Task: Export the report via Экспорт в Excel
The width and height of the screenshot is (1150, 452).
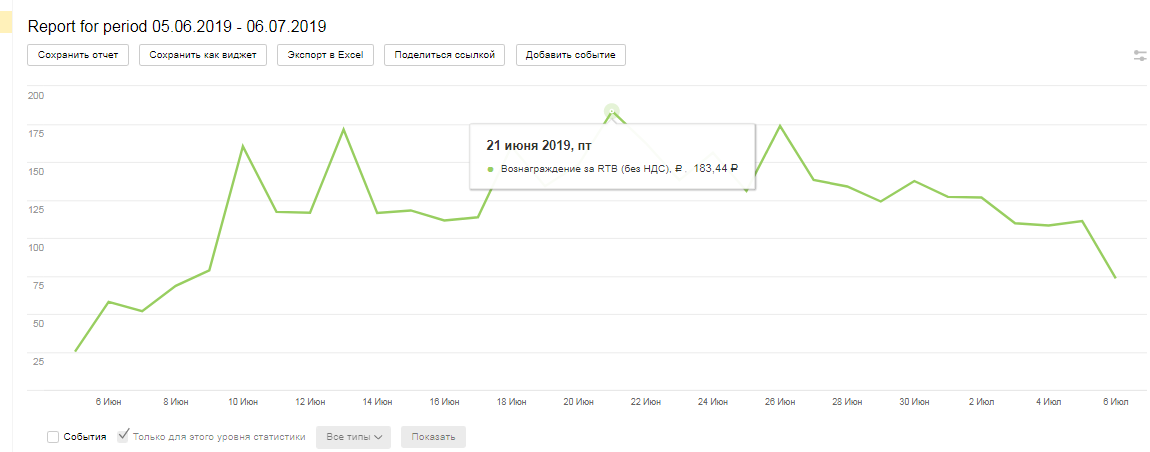Action: 325,55
